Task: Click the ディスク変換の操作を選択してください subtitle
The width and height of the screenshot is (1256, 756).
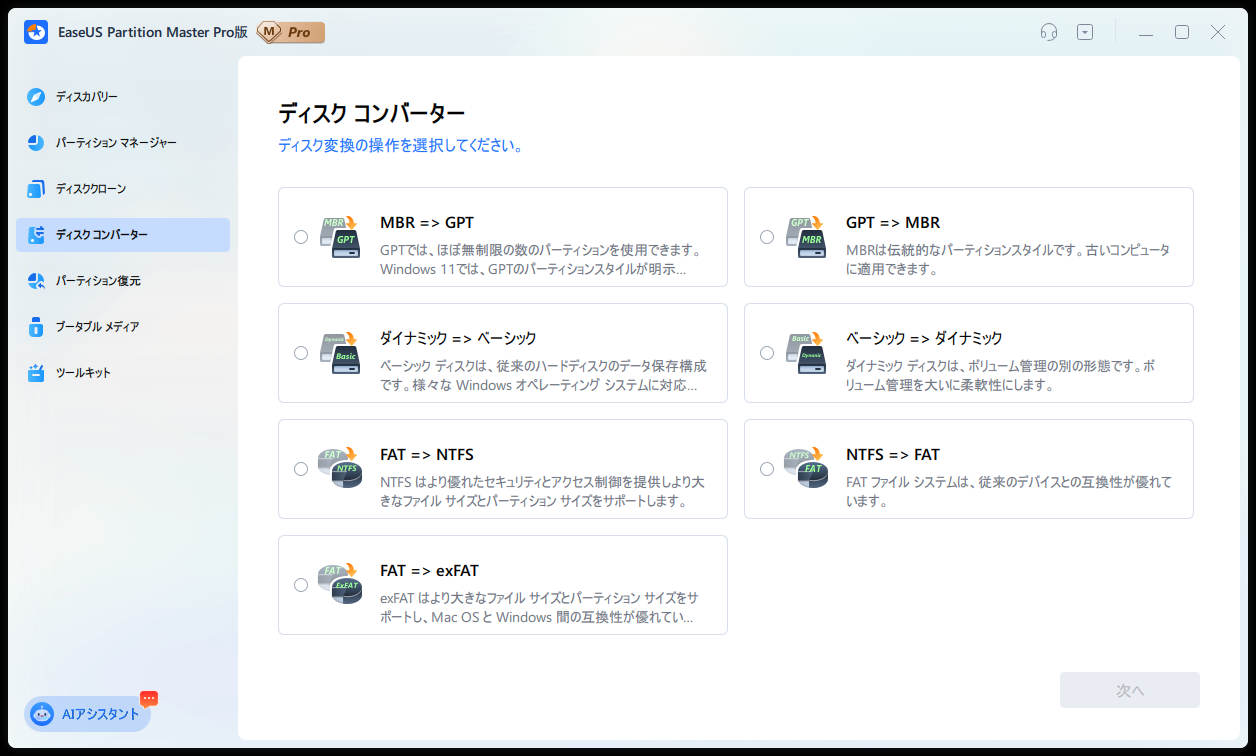Action: pyautogui.click(x=400, y=146)
